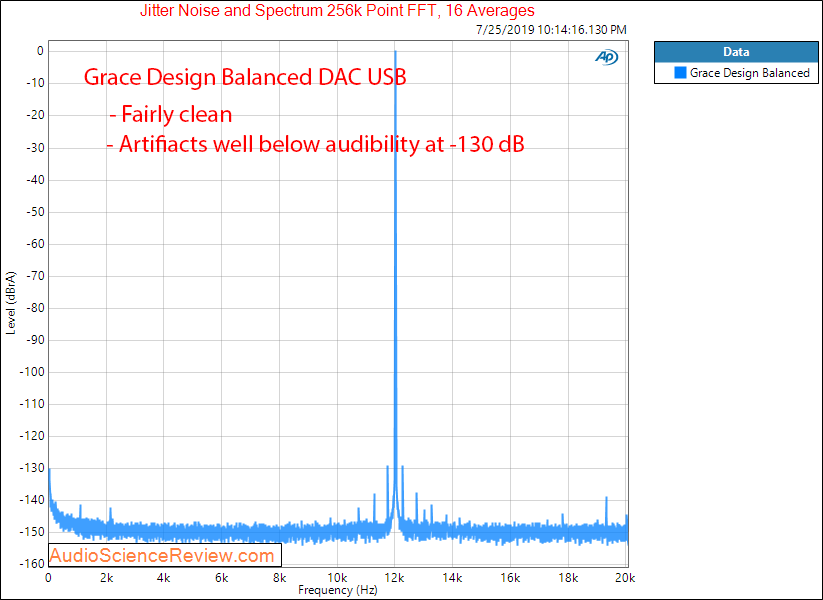Screen dimensions: 823x600
Task: Click the Artifacts well below audibility annotation
Action: tap(315, 143)
